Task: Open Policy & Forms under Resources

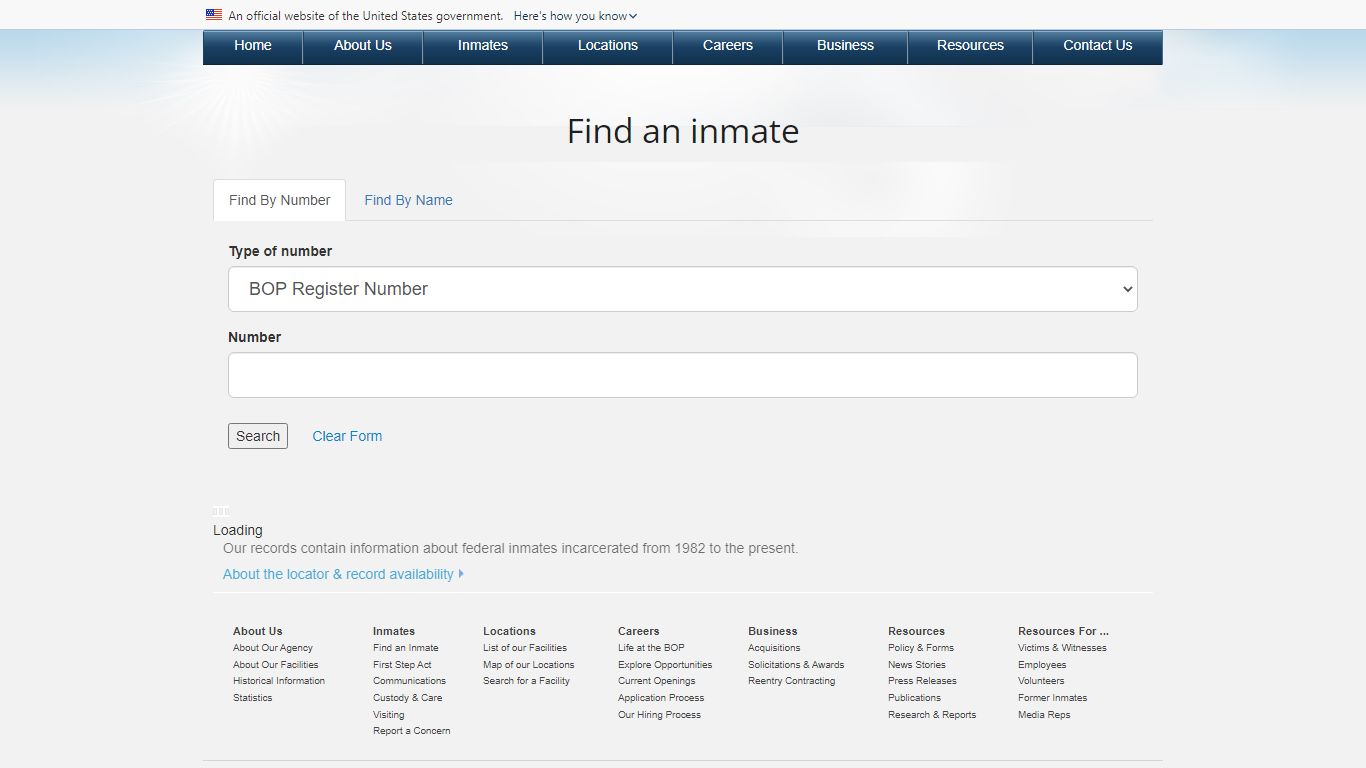Action: [x=919, y=648]
